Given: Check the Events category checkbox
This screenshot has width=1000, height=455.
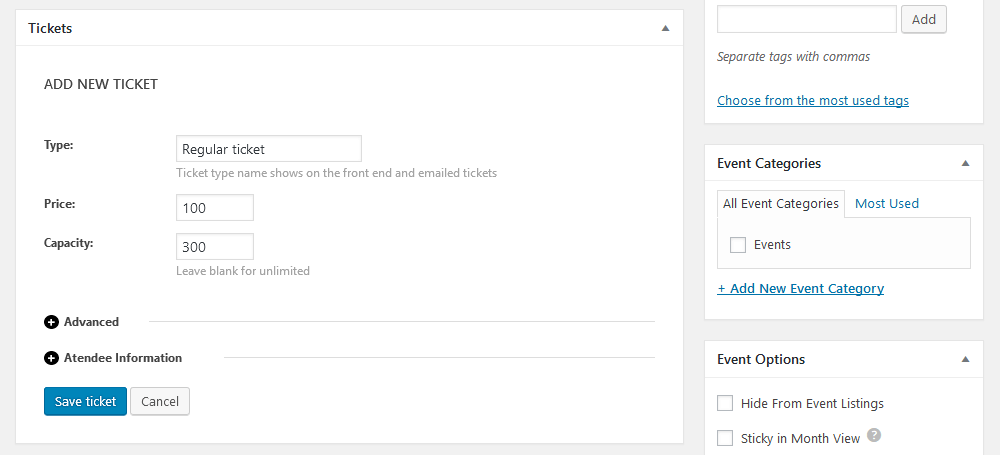Looking at the screenshot, I should coord(738,245).
